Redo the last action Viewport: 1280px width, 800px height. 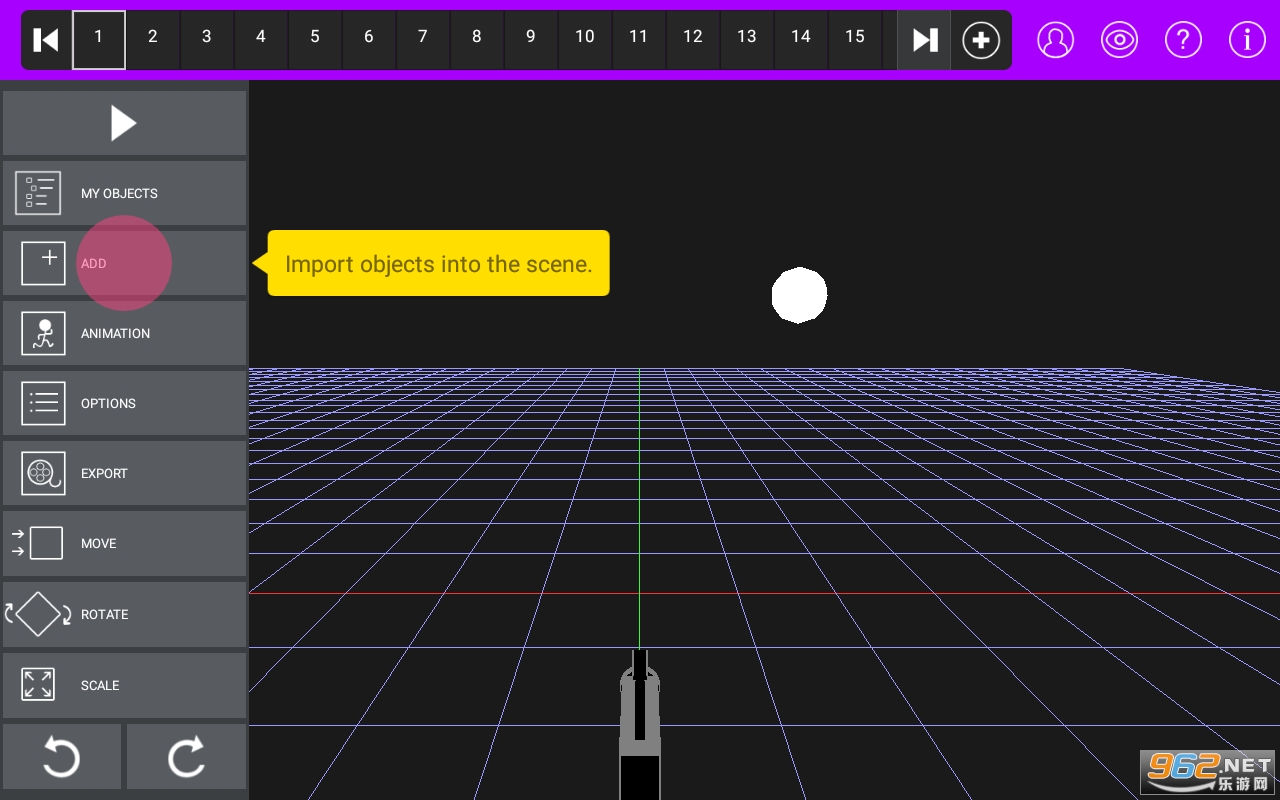click(186, 757)
